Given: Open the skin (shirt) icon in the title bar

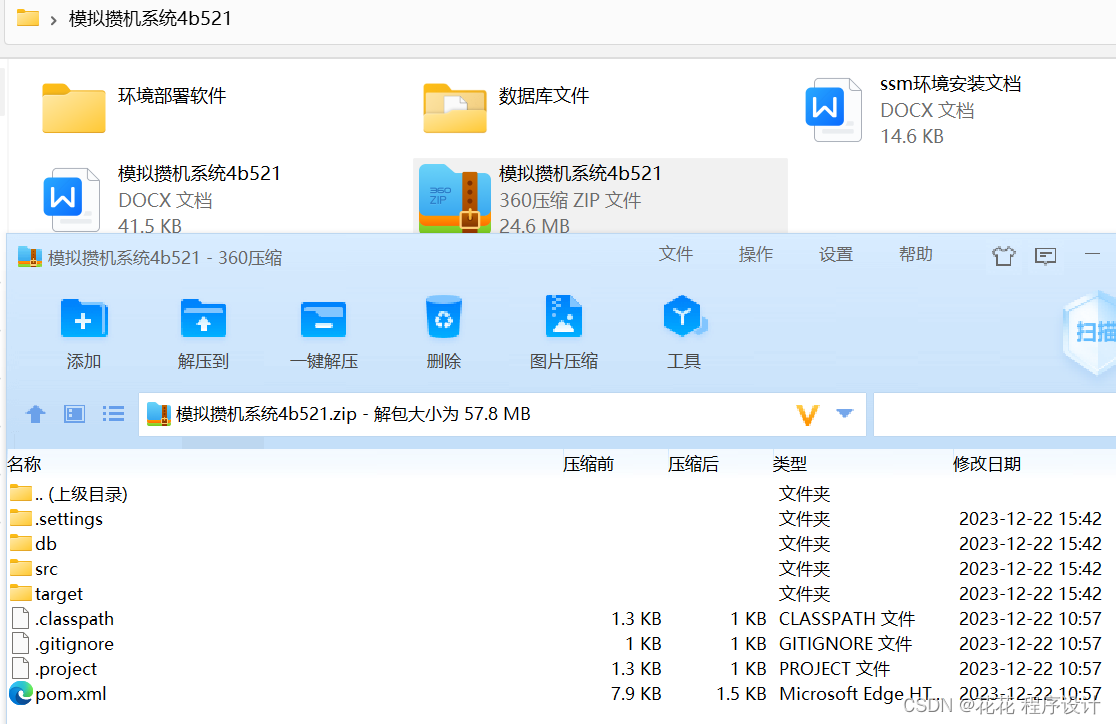Looking at the screenshot, I should tap(1004, 256).
